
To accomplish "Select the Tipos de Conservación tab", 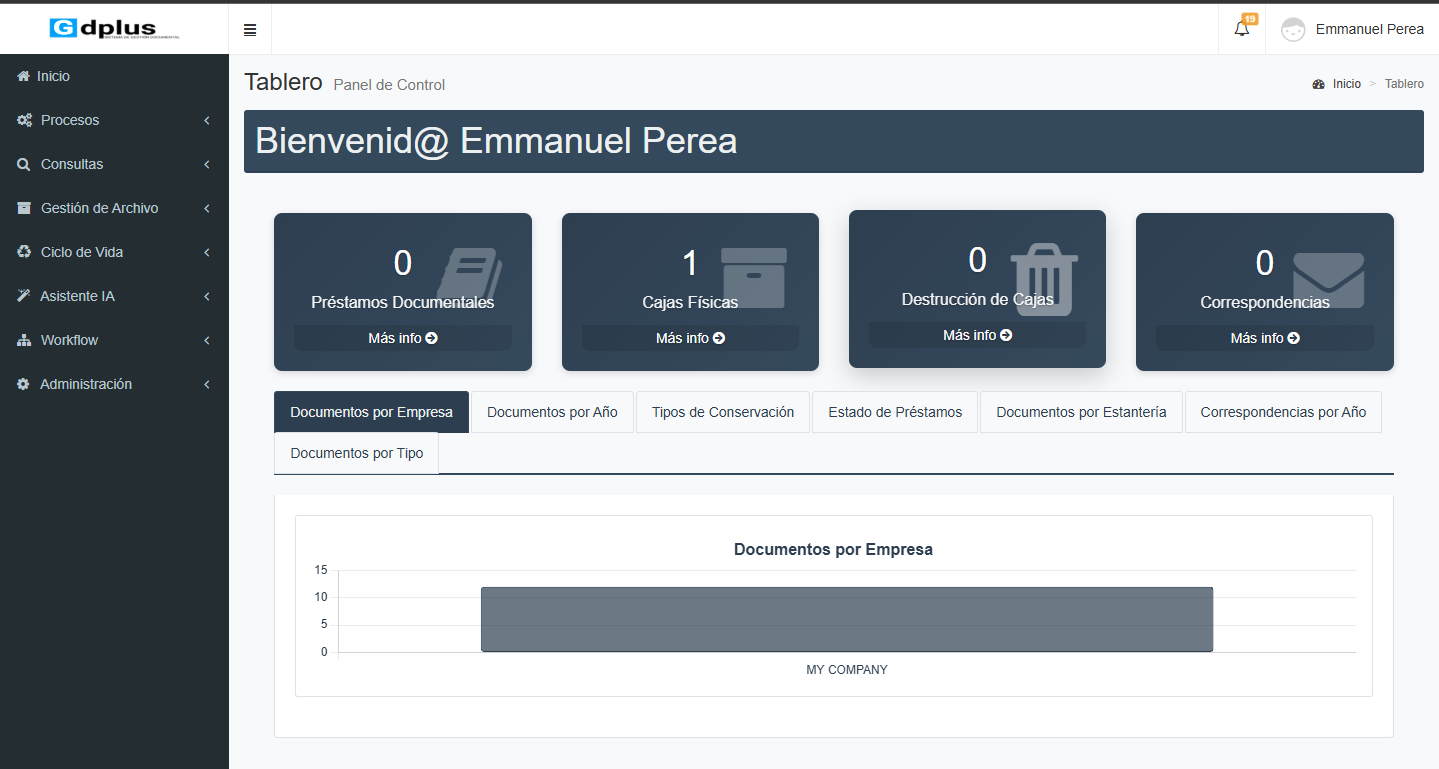I will [x=722, y=412].
